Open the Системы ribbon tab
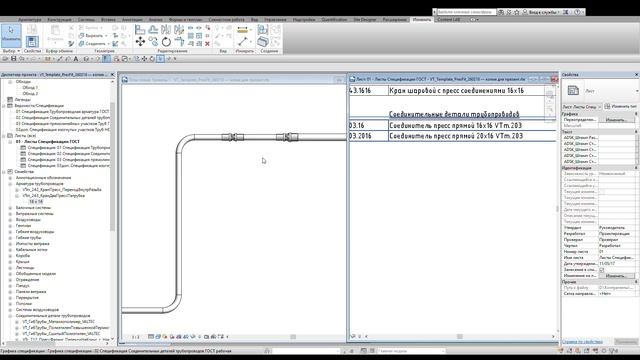This screenshot has width=640, height=360. (86, 19)
